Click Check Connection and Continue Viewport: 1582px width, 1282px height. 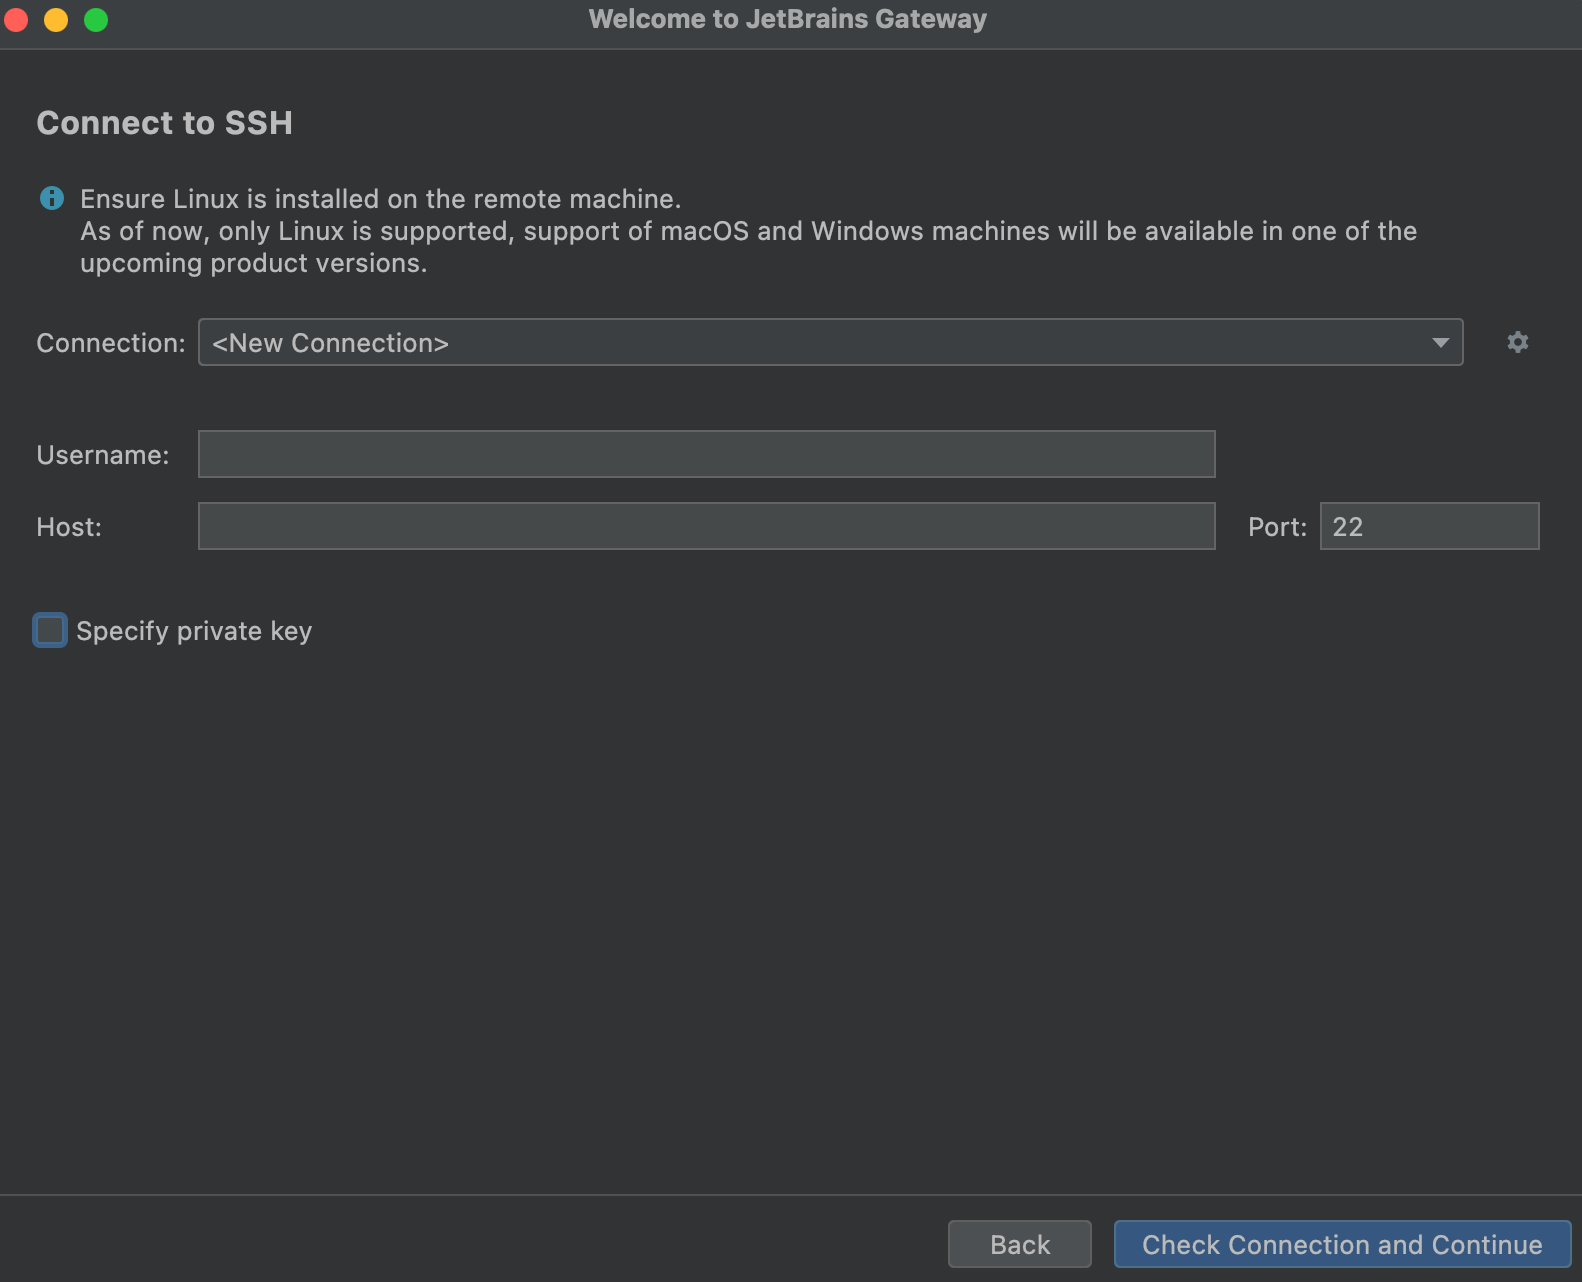pyautogui.click(x=1342, y=1244)
